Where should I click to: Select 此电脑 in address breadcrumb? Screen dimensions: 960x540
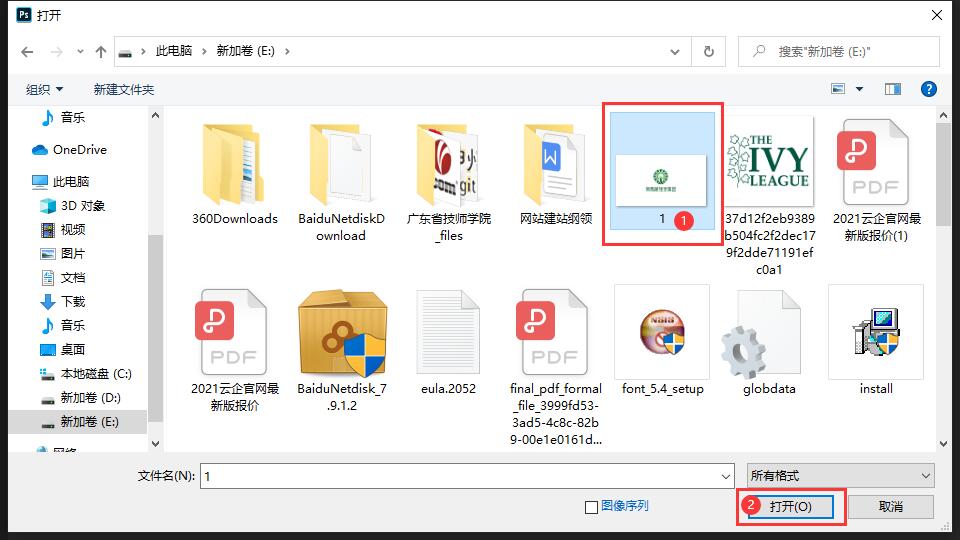[x=174, y=51]
